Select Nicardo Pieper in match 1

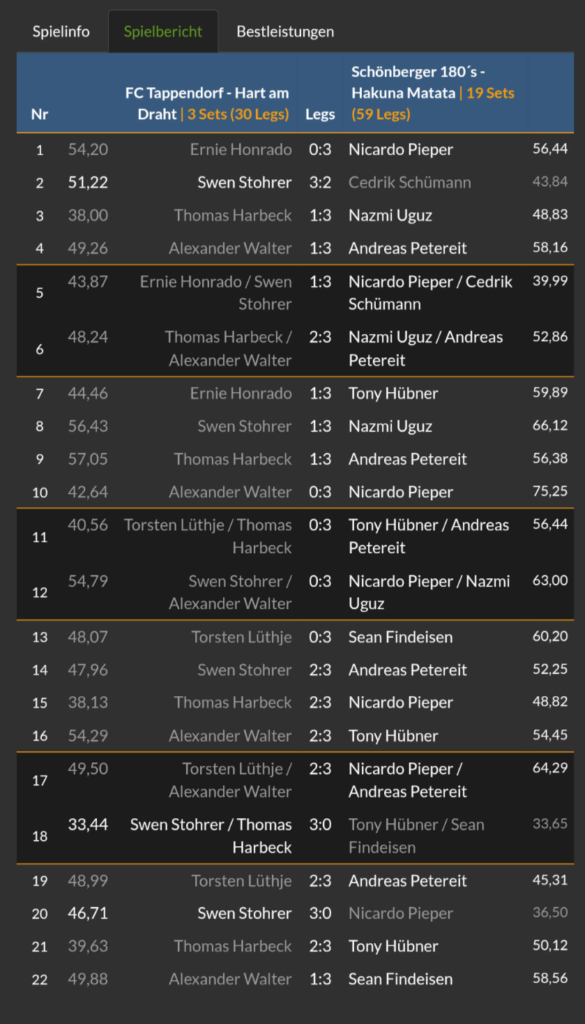point(401,150)
